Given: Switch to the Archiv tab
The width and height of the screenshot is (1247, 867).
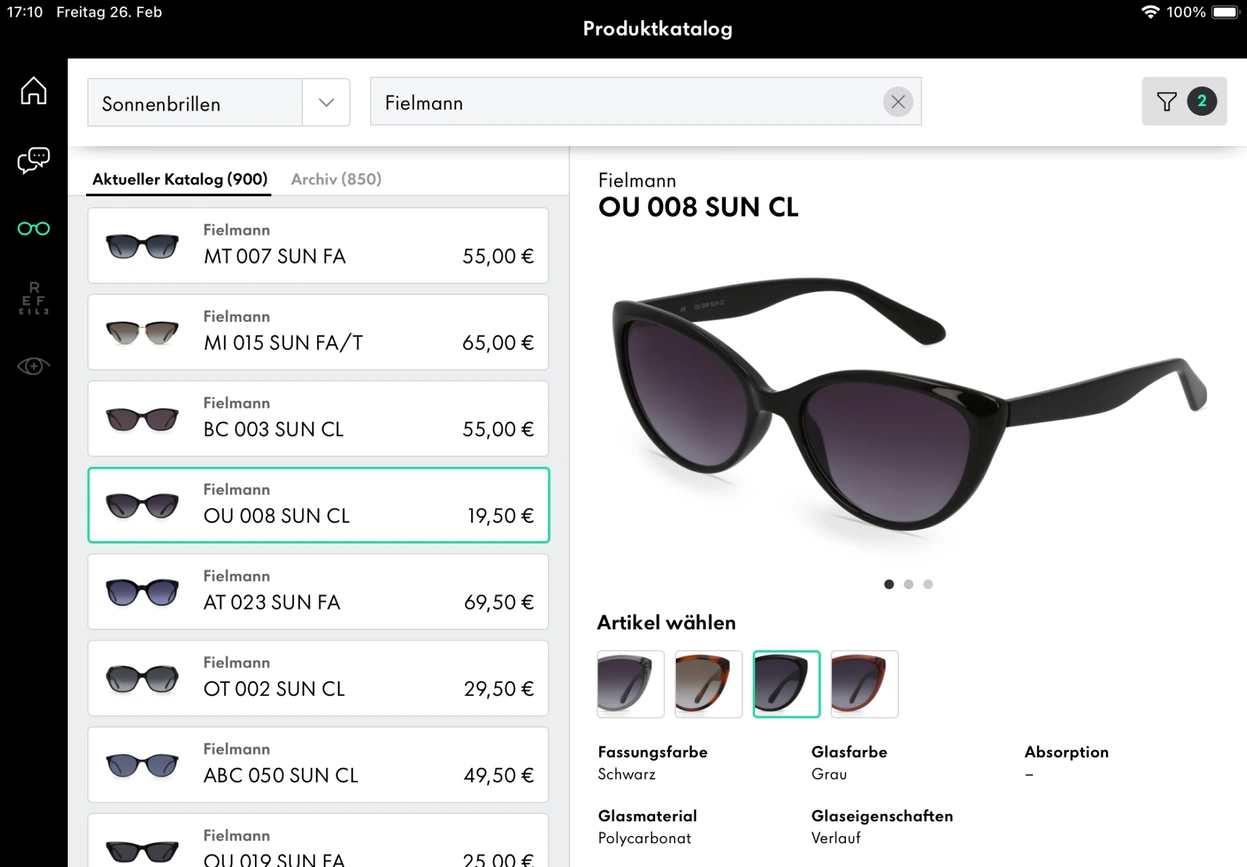Looking at the screenshot, I should click(x=336, y=179).
